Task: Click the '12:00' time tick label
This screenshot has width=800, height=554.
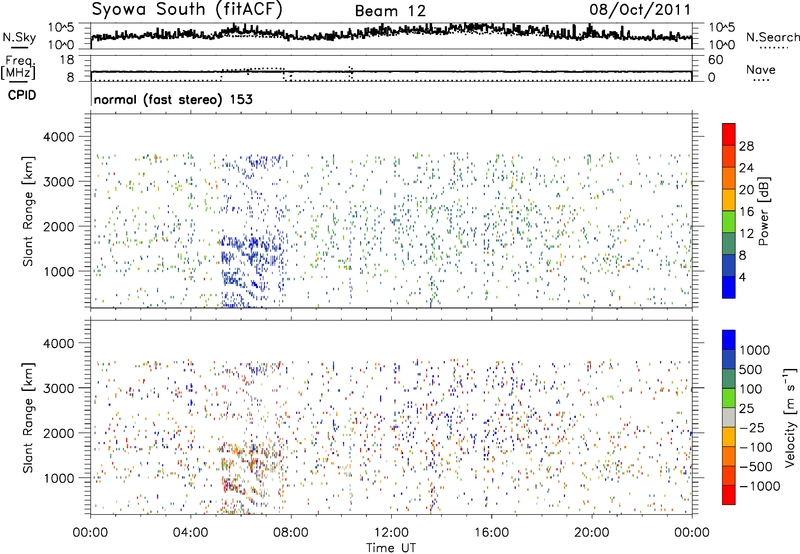Action: (391, 532)
